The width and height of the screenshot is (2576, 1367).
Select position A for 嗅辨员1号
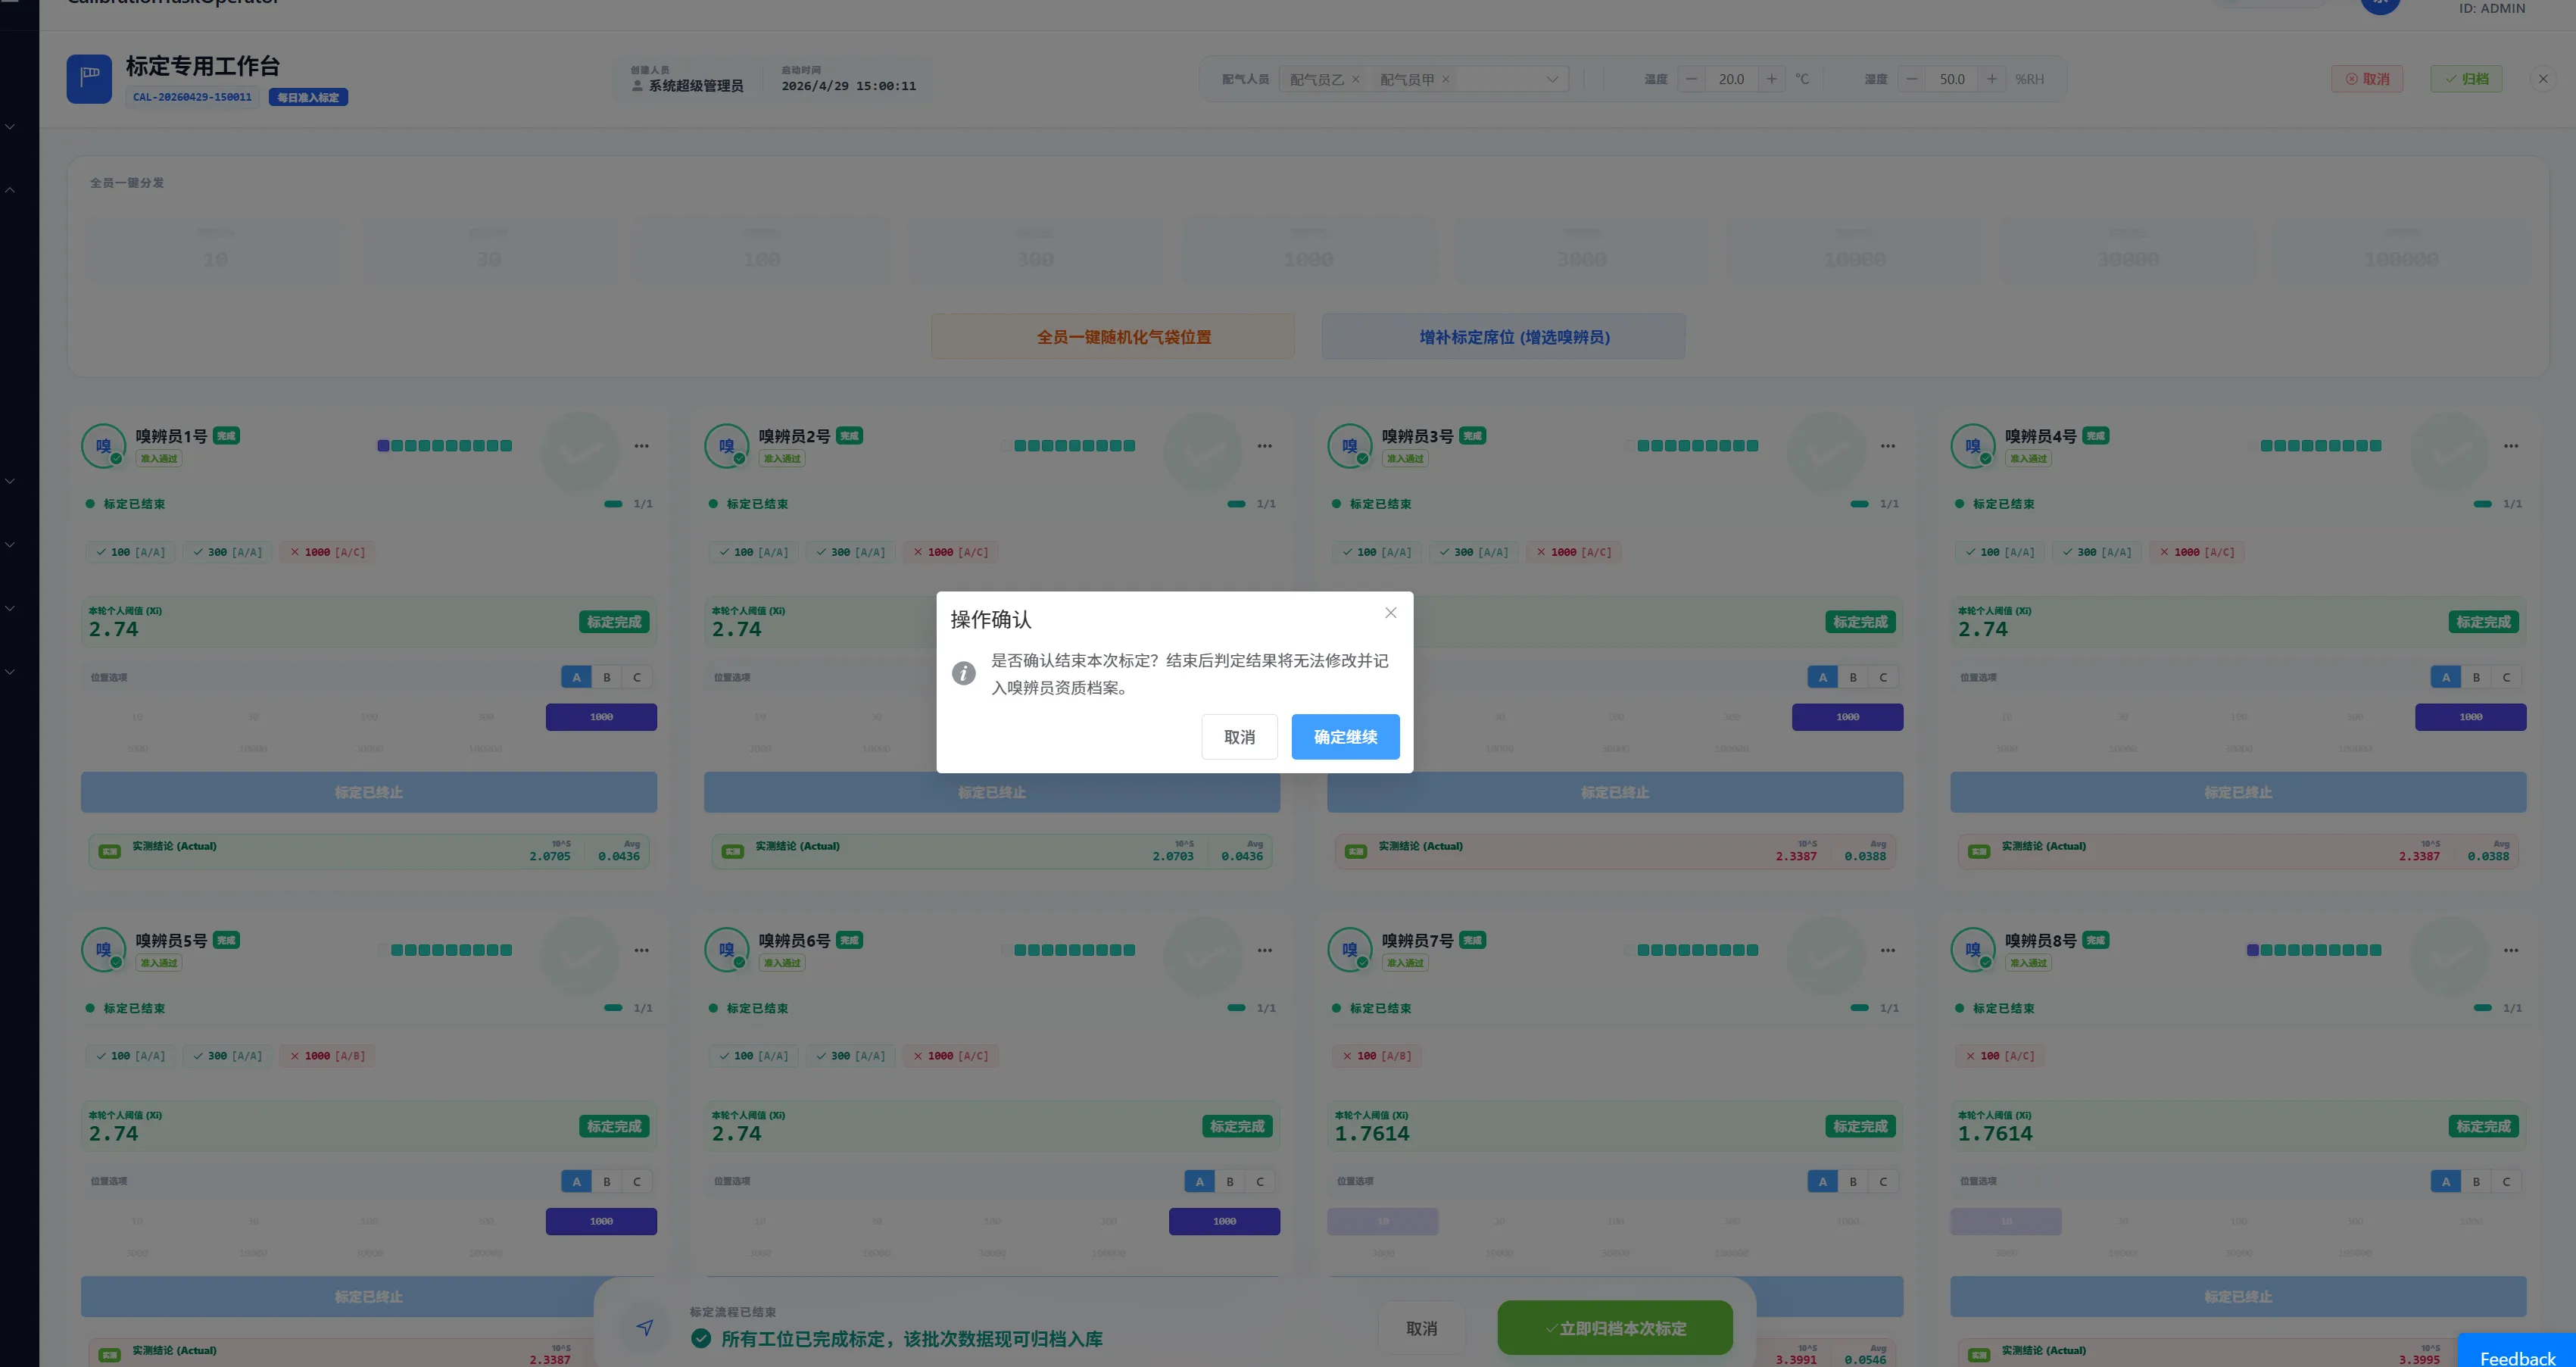[576, 677]
